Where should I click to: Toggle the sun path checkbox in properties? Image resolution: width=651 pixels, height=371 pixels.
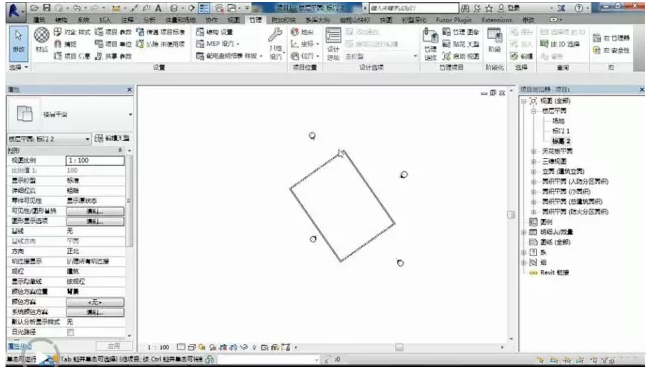click(x=71, y=332)
